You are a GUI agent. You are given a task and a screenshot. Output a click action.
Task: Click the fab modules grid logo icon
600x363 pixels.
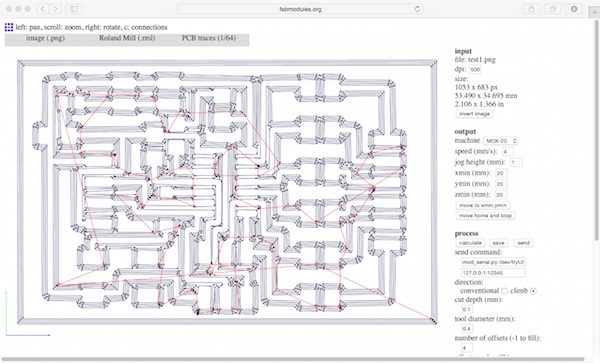(x=9, y=27)
